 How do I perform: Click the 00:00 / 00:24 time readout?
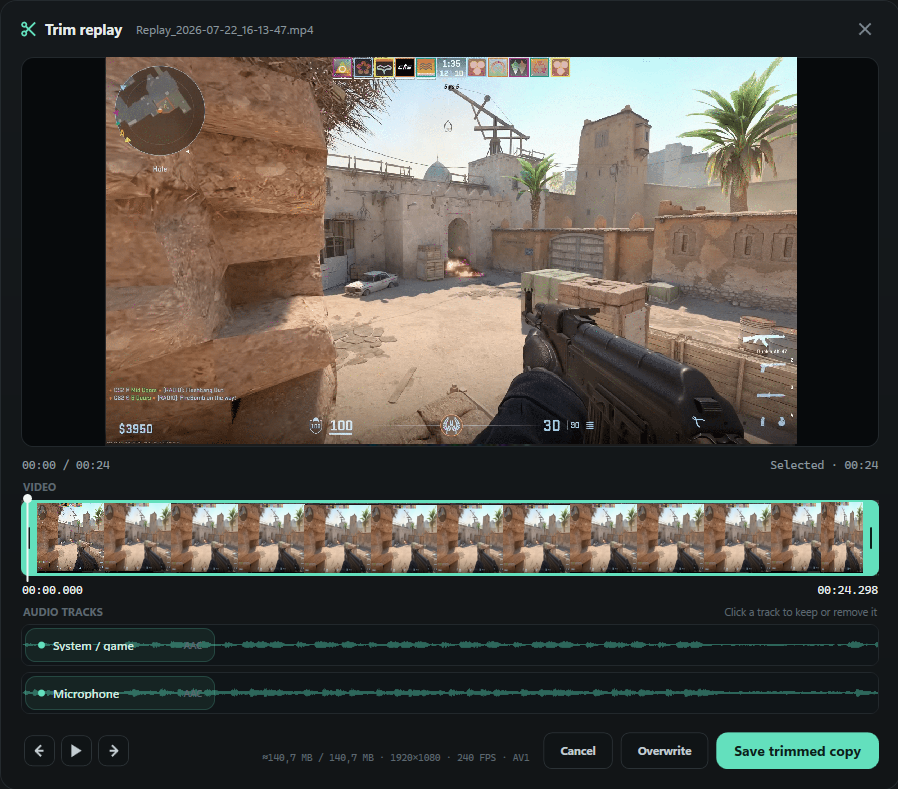[66, 465]
